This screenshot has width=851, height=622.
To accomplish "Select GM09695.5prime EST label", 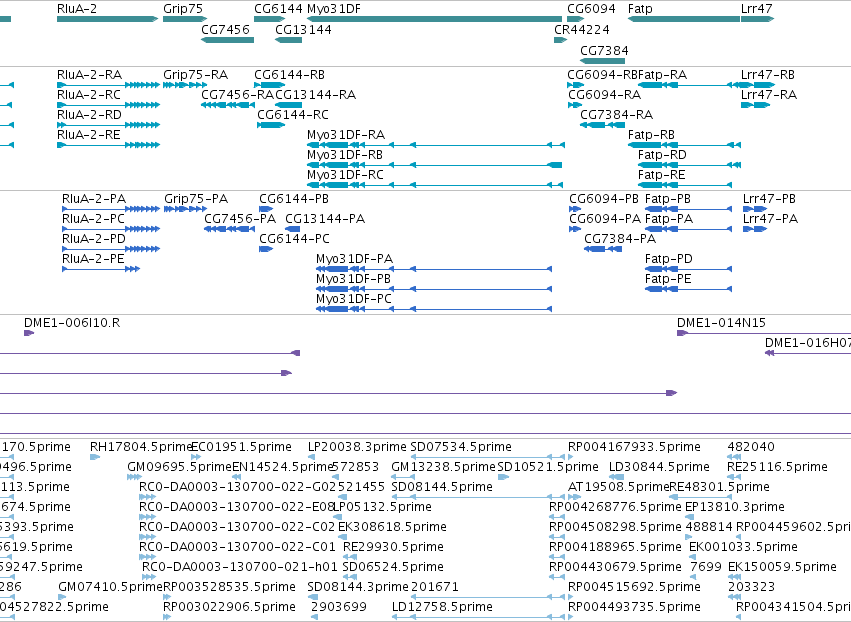I will (x=180, y=467).
